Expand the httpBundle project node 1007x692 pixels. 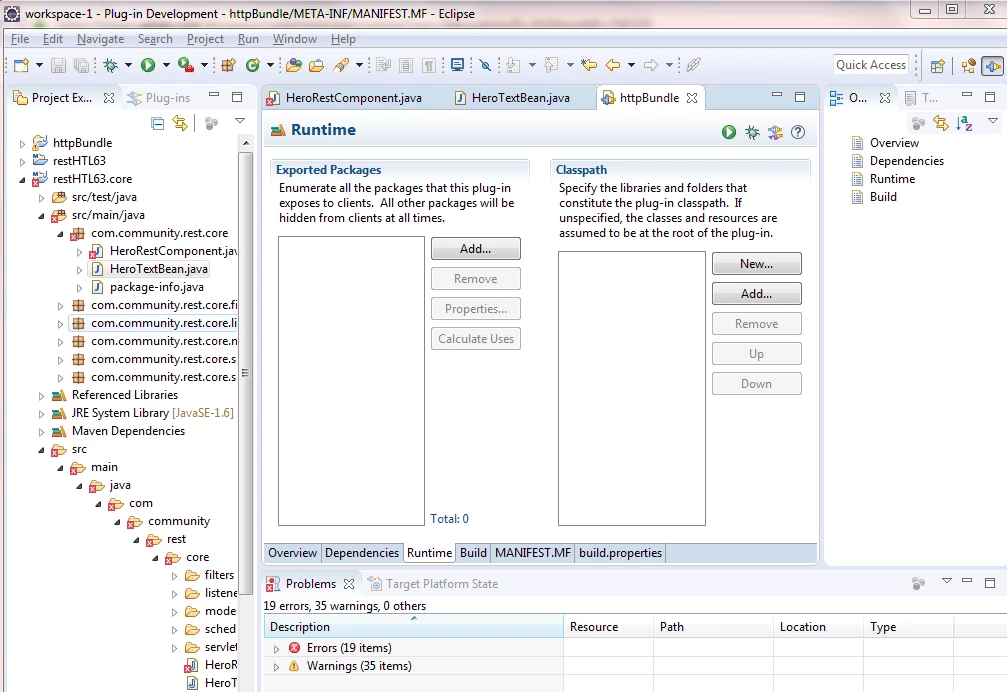pos(22,144)
